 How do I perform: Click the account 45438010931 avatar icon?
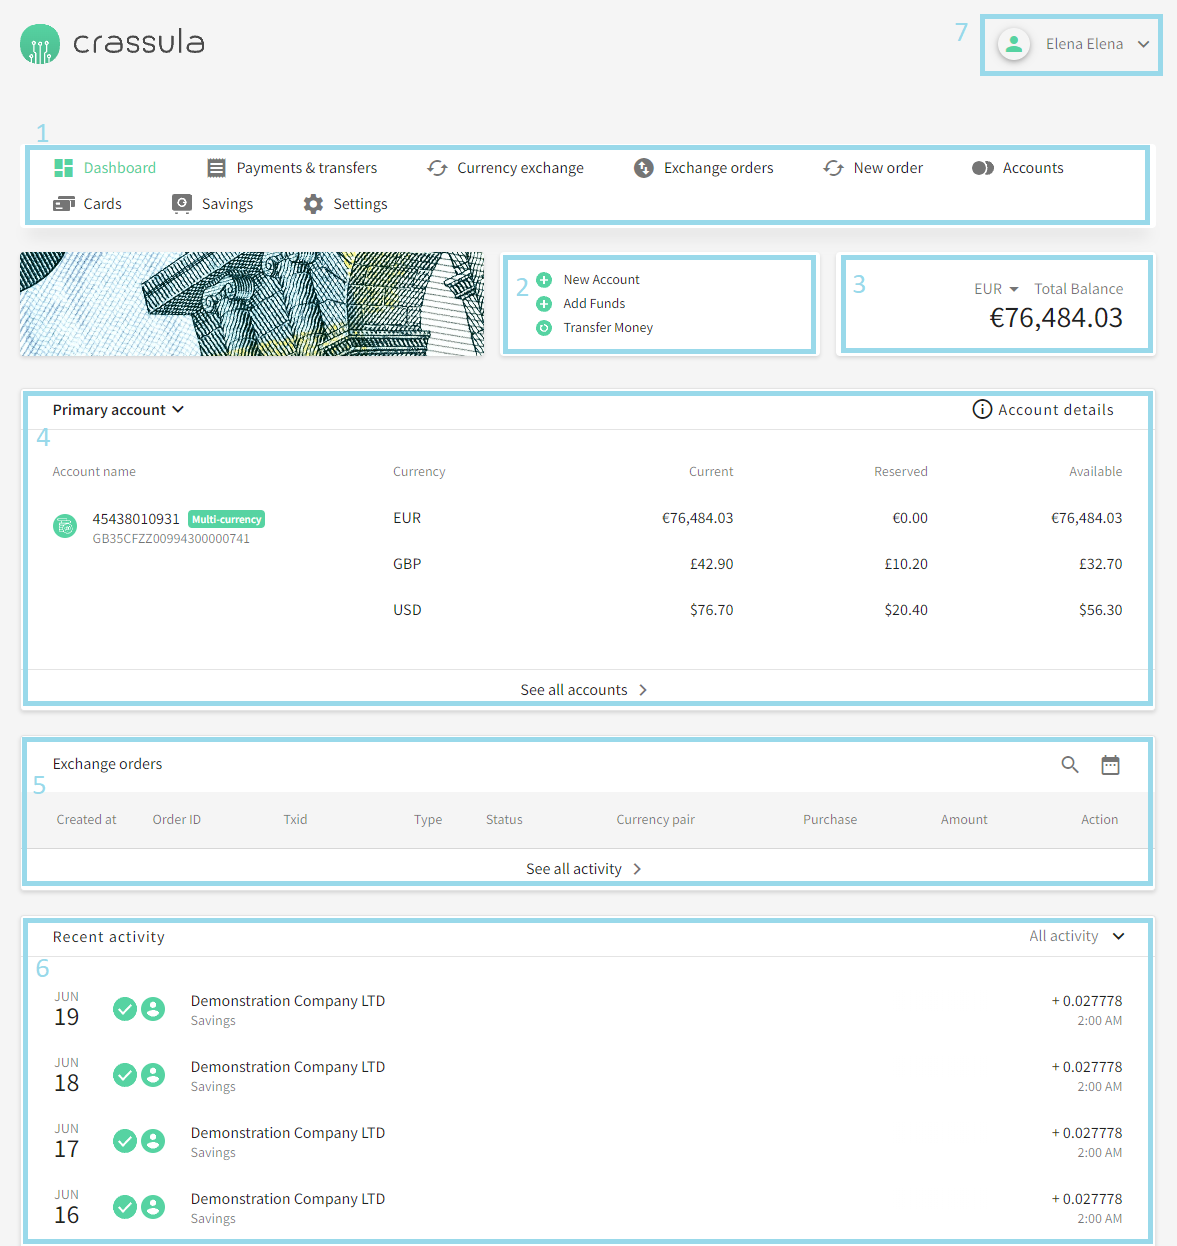pyautogui.click(x=65, y=526)
